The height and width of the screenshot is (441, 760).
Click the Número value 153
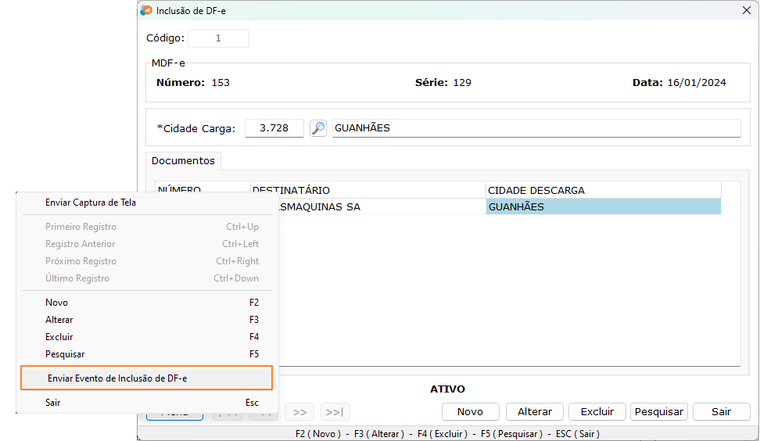(221, 83)
